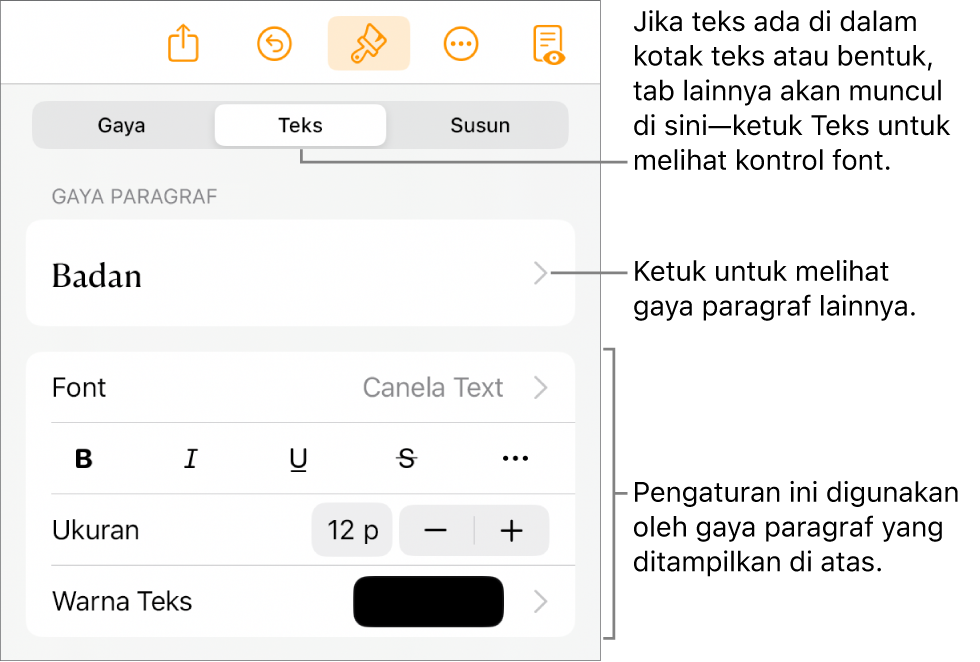Tap the Share icon in the toolbar
The height and width of the screenshot is (662, 980).
(182, 42)
